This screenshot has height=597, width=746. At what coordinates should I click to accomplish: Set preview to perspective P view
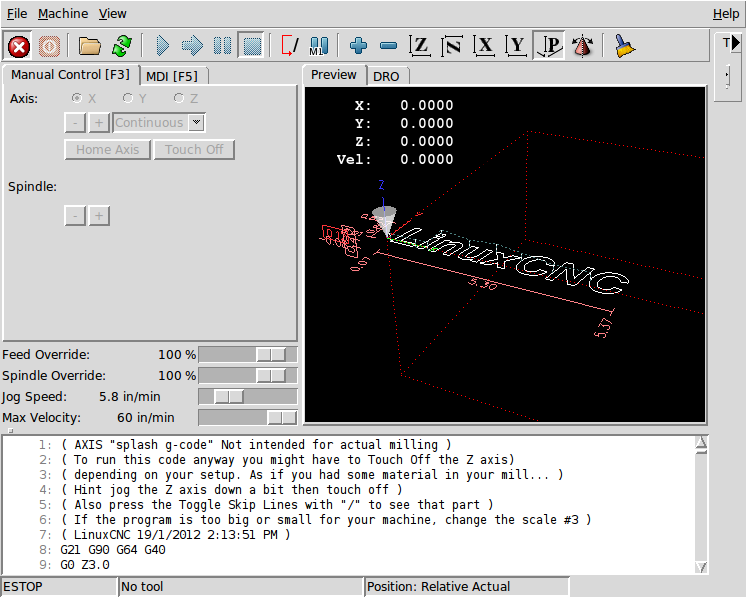click(x=549, y=47)
